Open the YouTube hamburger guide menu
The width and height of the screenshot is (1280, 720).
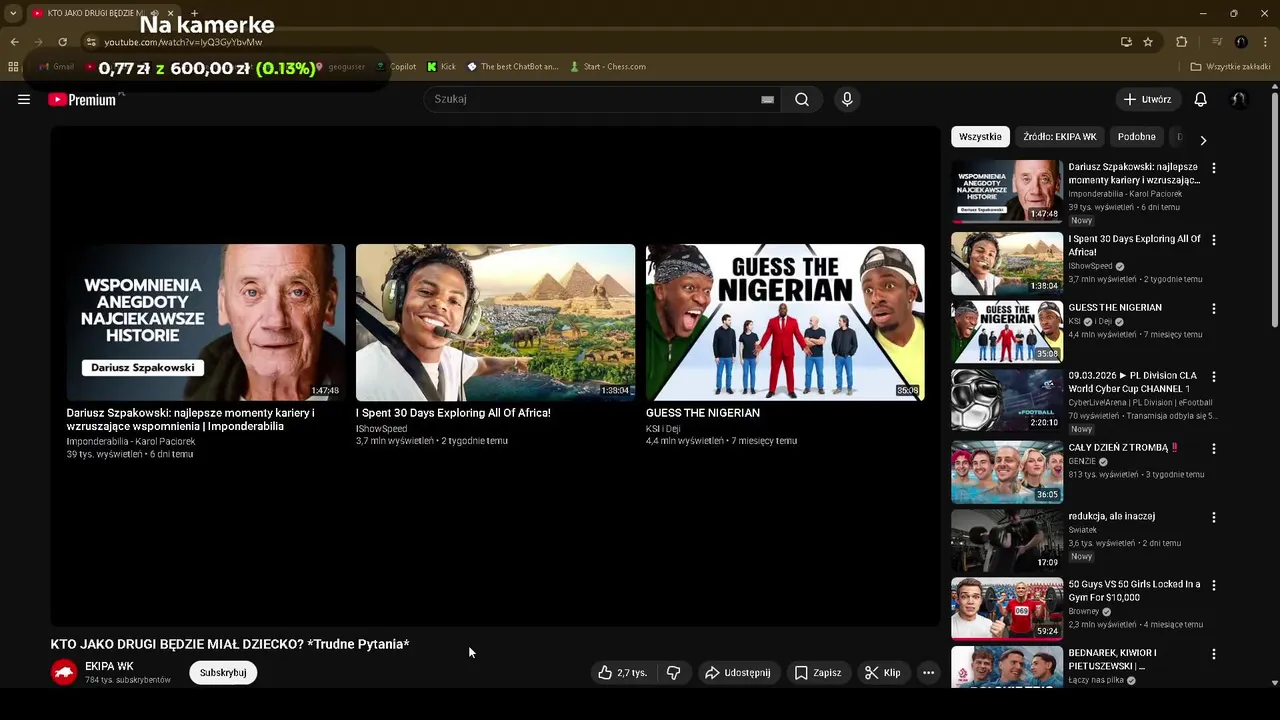click(24, 99)
